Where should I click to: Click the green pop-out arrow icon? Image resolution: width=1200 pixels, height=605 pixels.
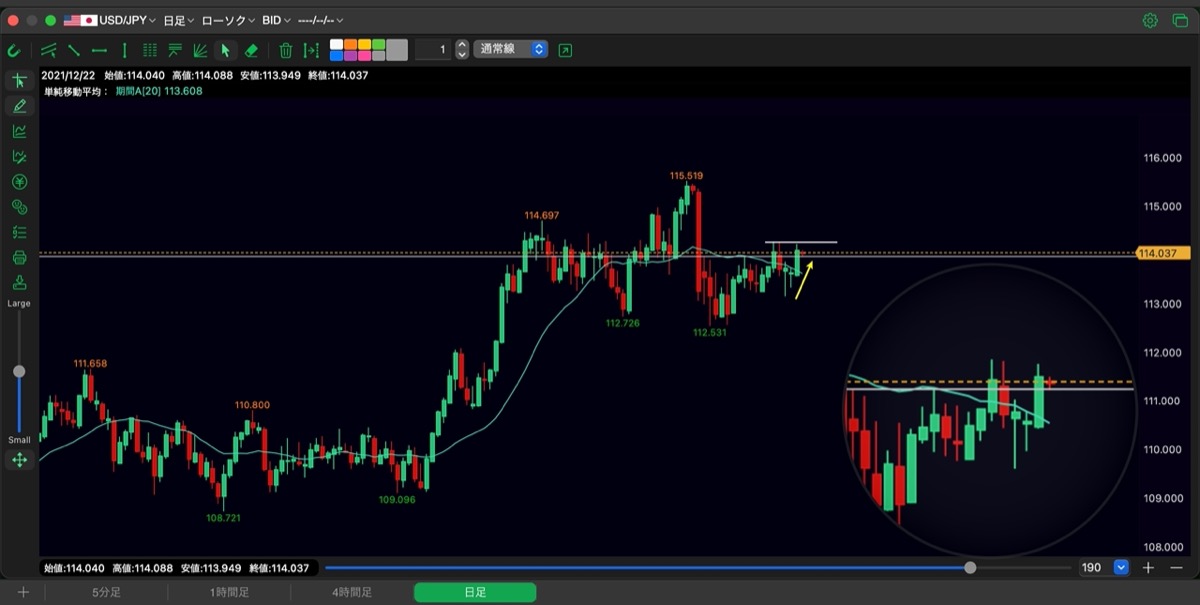(566, 49)
